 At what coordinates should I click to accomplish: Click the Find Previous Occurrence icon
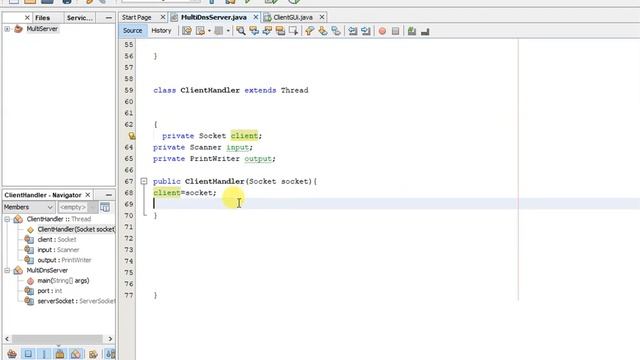254,31
